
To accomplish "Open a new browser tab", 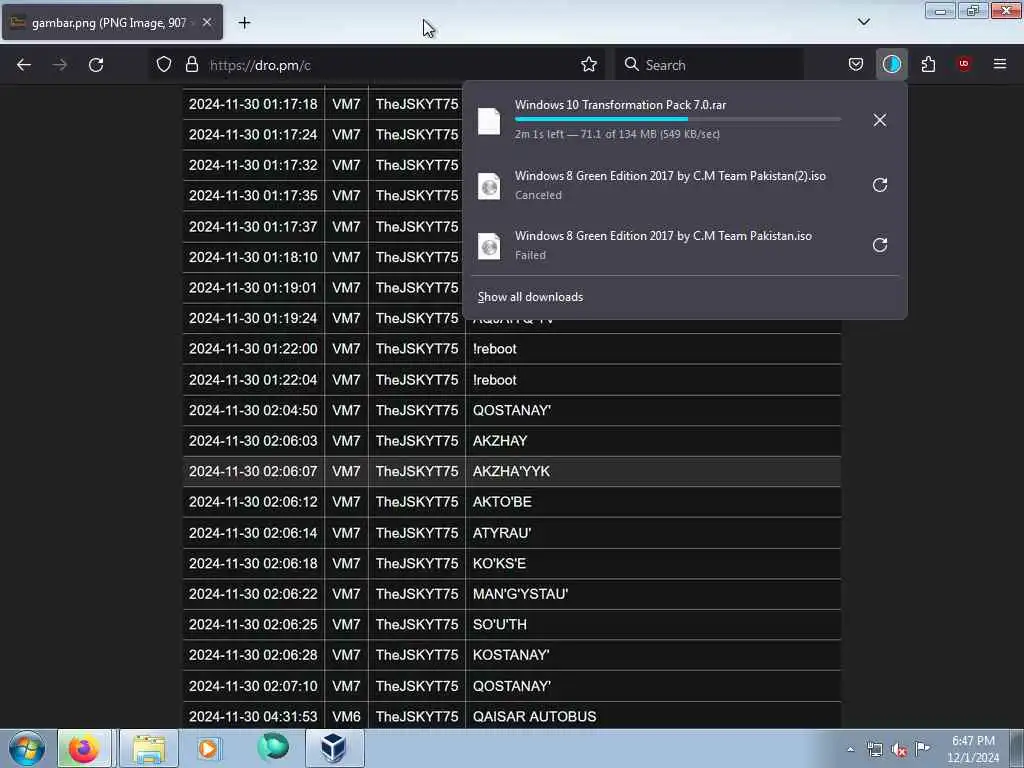I will 244,23.
